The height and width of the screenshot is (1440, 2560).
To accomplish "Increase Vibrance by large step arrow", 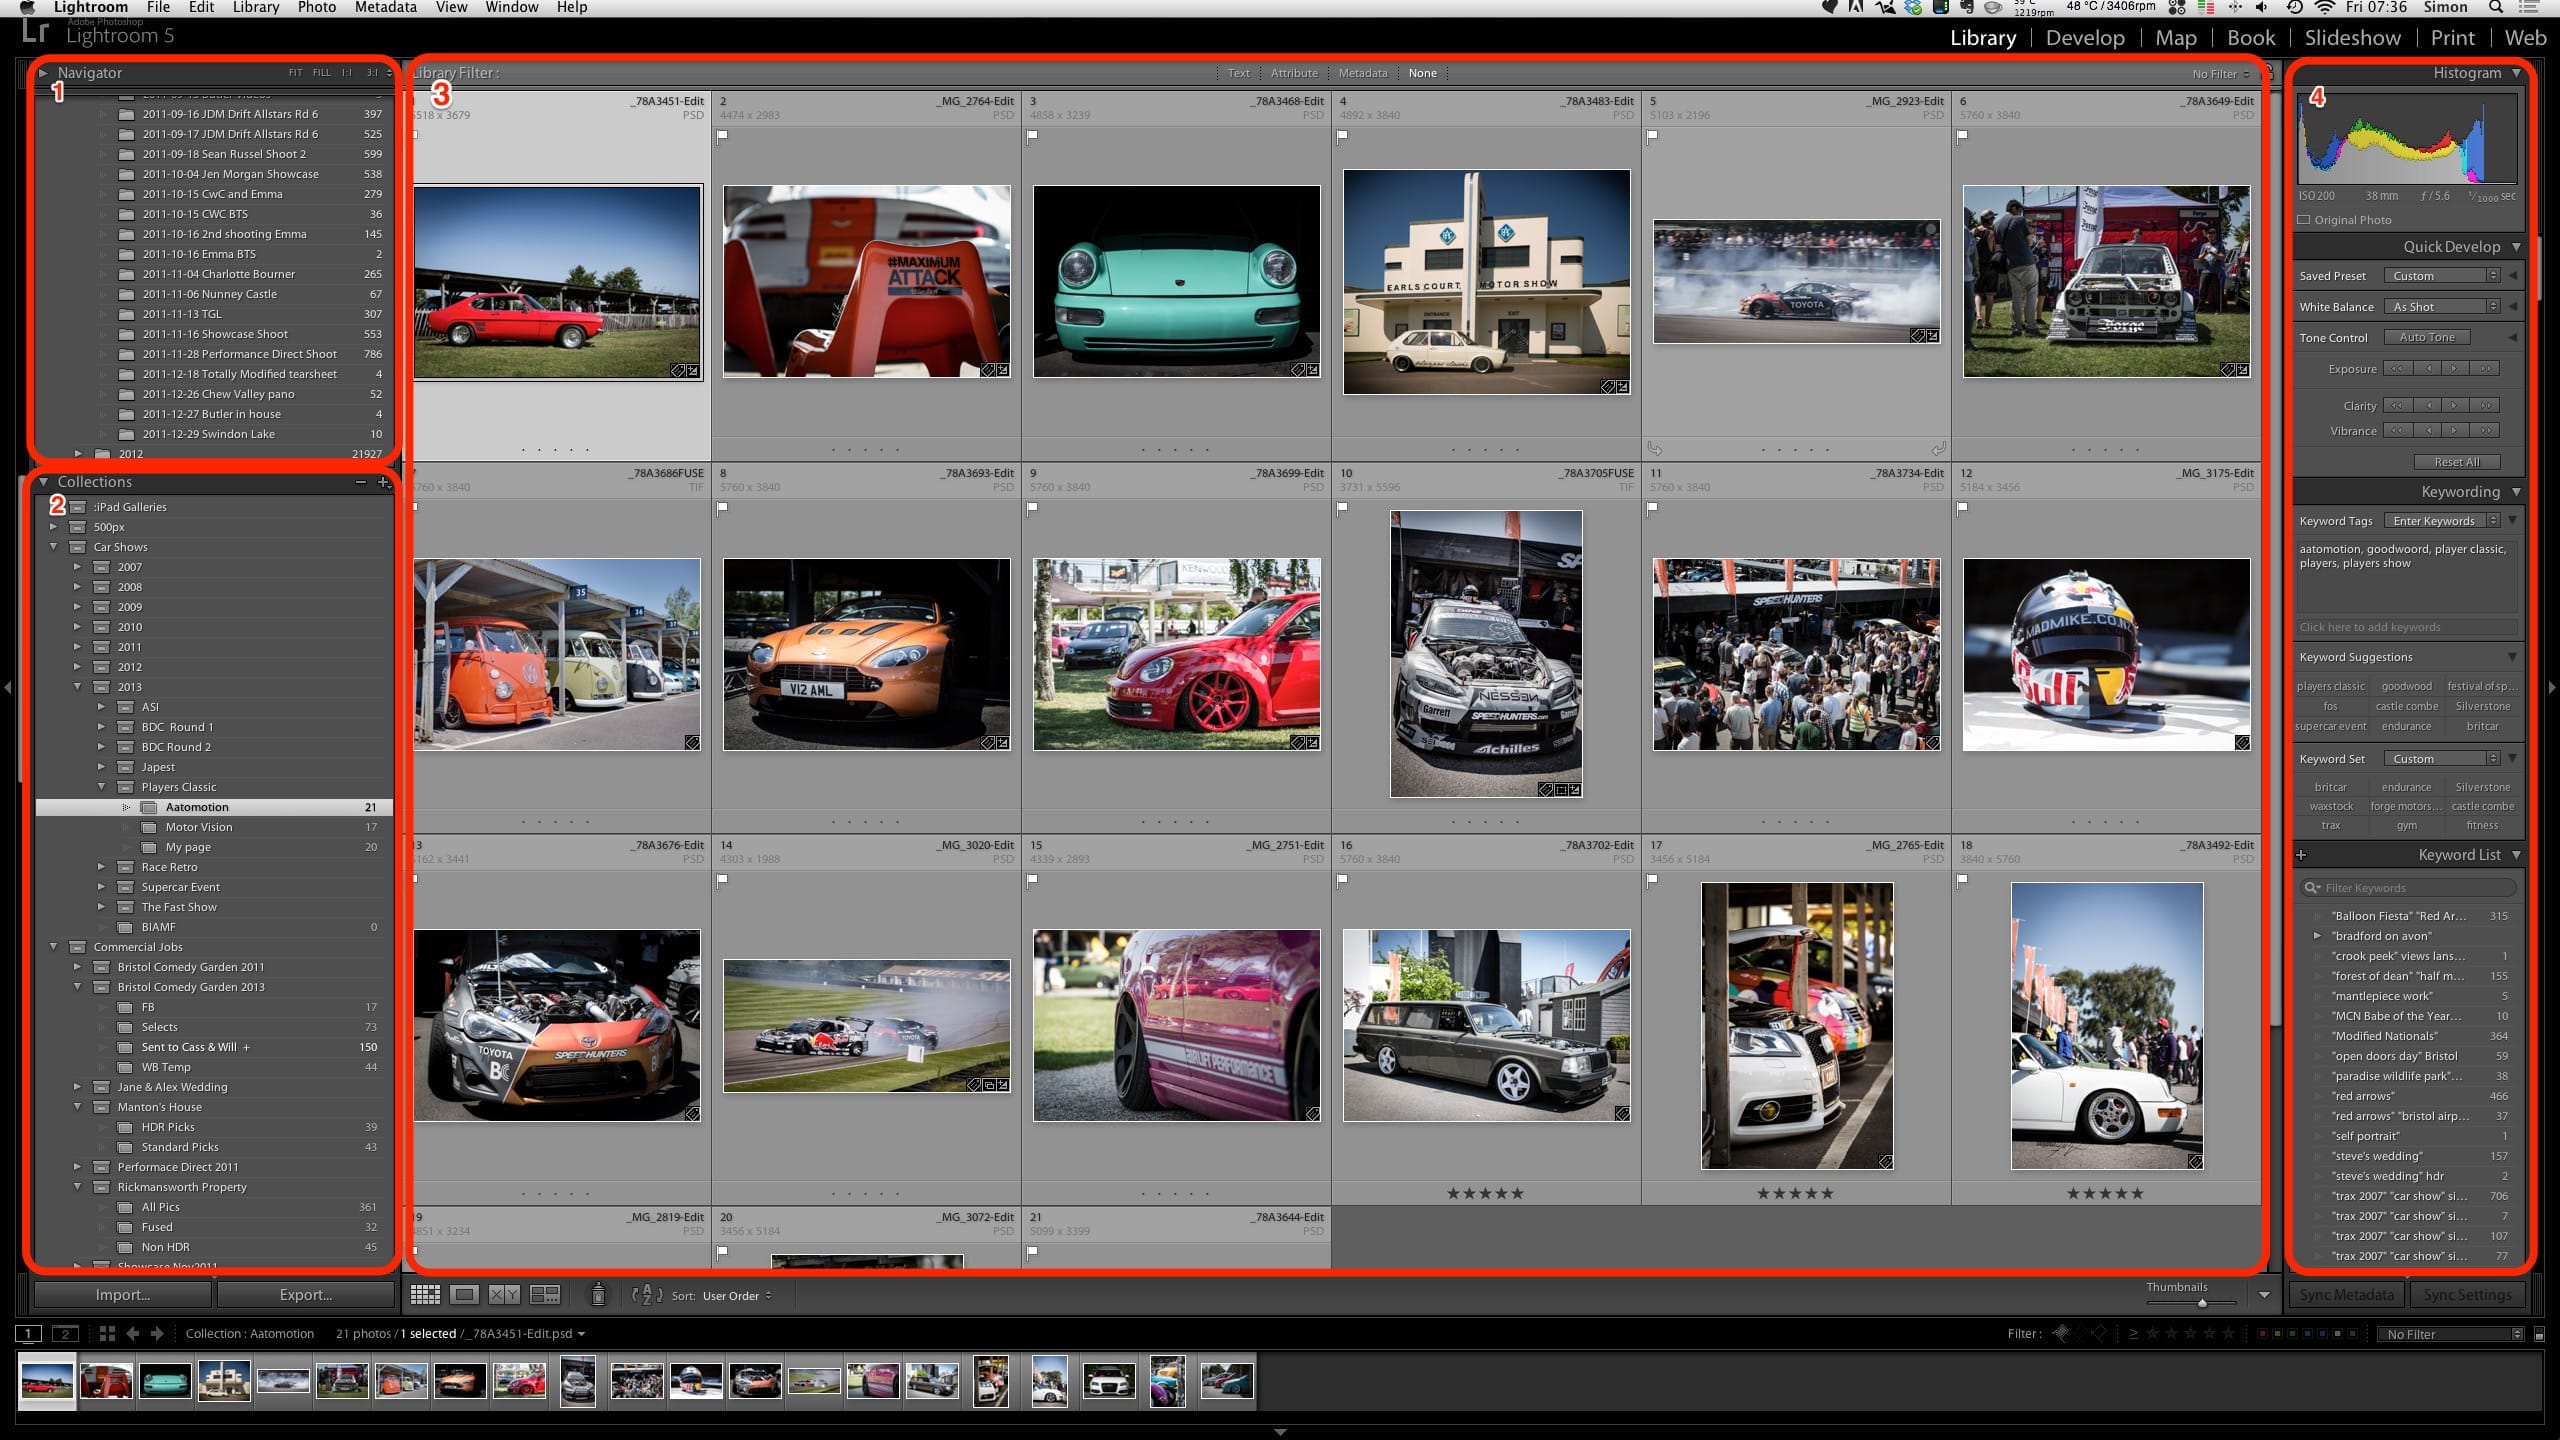I will tap(2486, 430).
